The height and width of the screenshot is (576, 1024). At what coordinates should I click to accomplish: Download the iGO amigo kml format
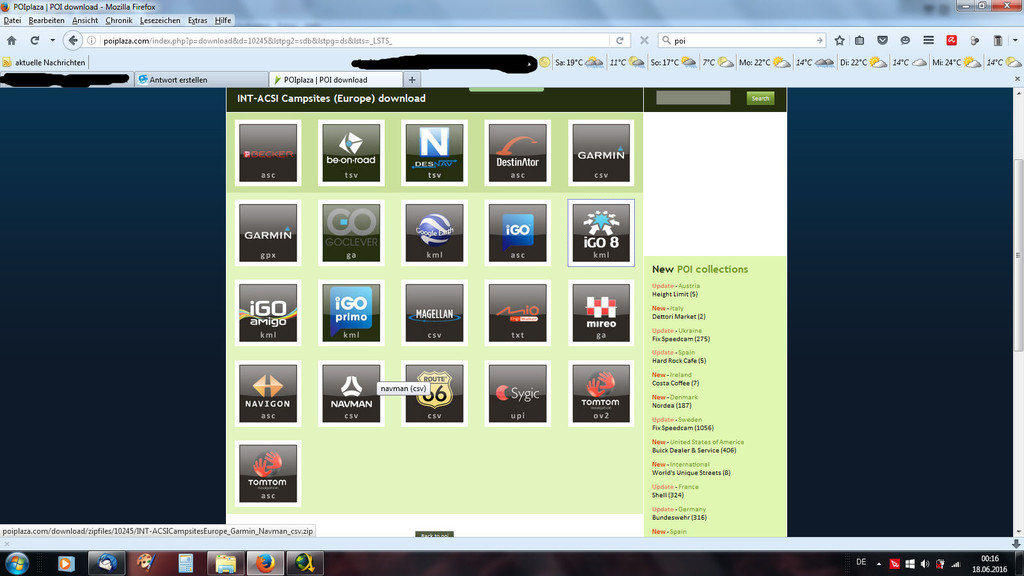click(268, 313)
